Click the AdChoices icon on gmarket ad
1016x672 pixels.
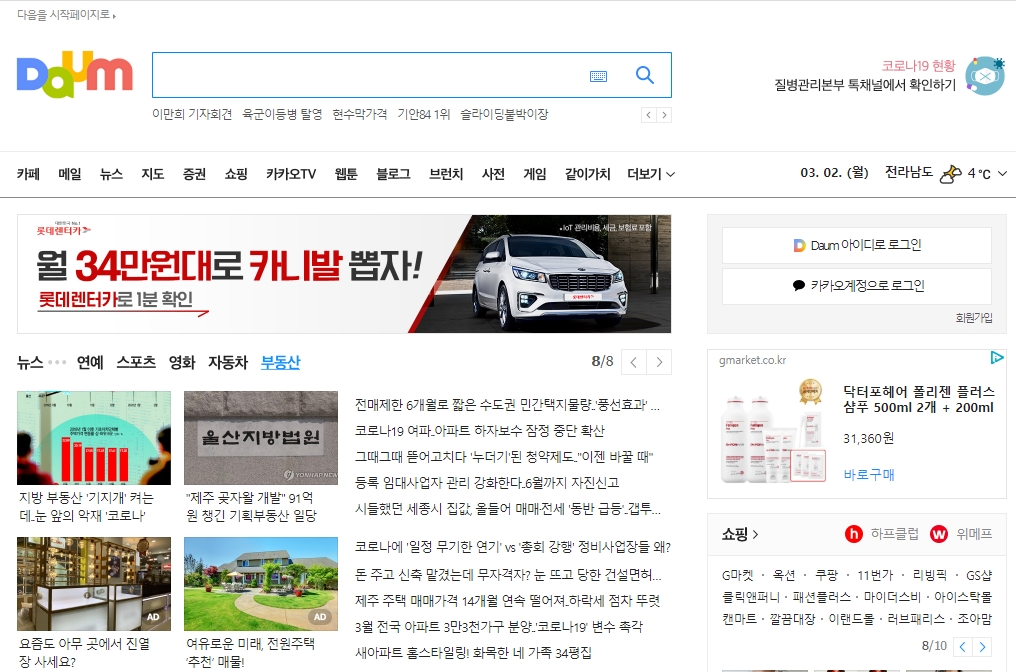pos(997,357)
